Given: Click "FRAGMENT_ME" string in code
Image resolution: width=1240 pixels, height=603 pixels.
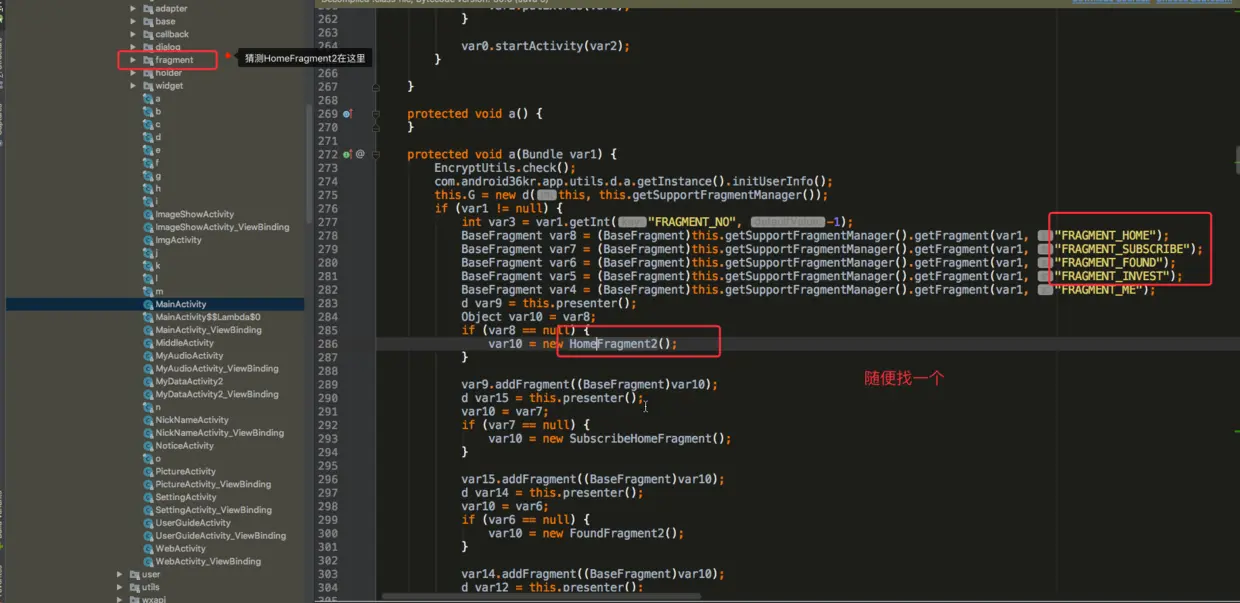Looking at the screenshot, I should (x=1097, y=289).
